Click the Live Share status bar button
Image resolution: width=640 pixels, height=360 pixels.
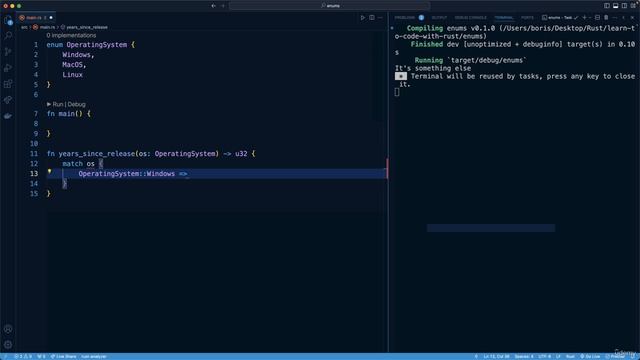pyautogui.click(x=63, y=356)
